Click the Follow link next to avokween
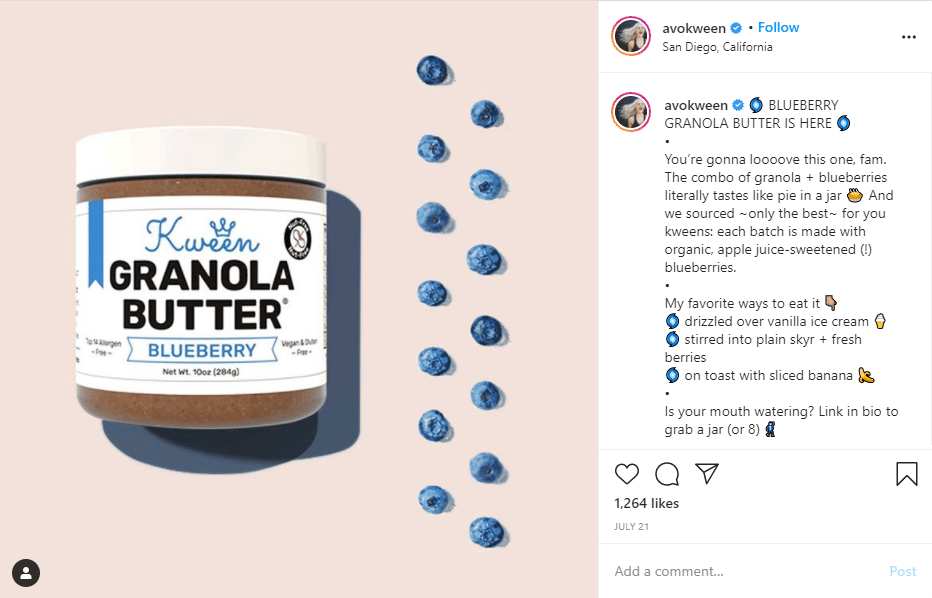This screenshot has width=932, height=598. click(x=778, y=27)
